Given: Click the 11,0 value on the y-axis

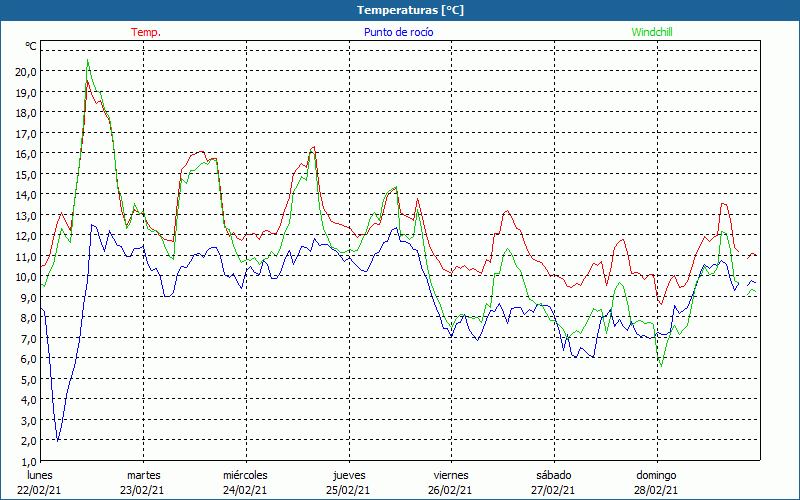Looking at the screenshot, I should [26, 256].
